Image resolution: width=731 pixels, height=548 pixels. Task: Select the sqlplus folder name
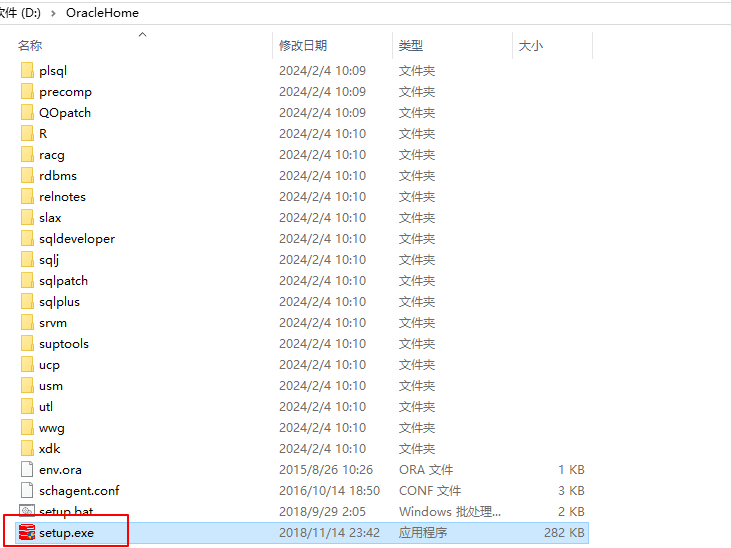tap(59, 302)
